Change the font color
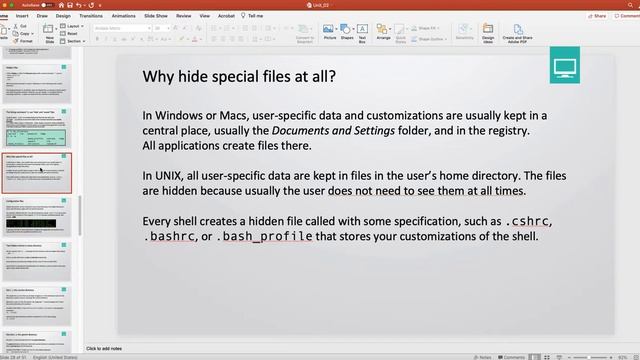Screen dimensions: 640x360 (x=195, y=39)
